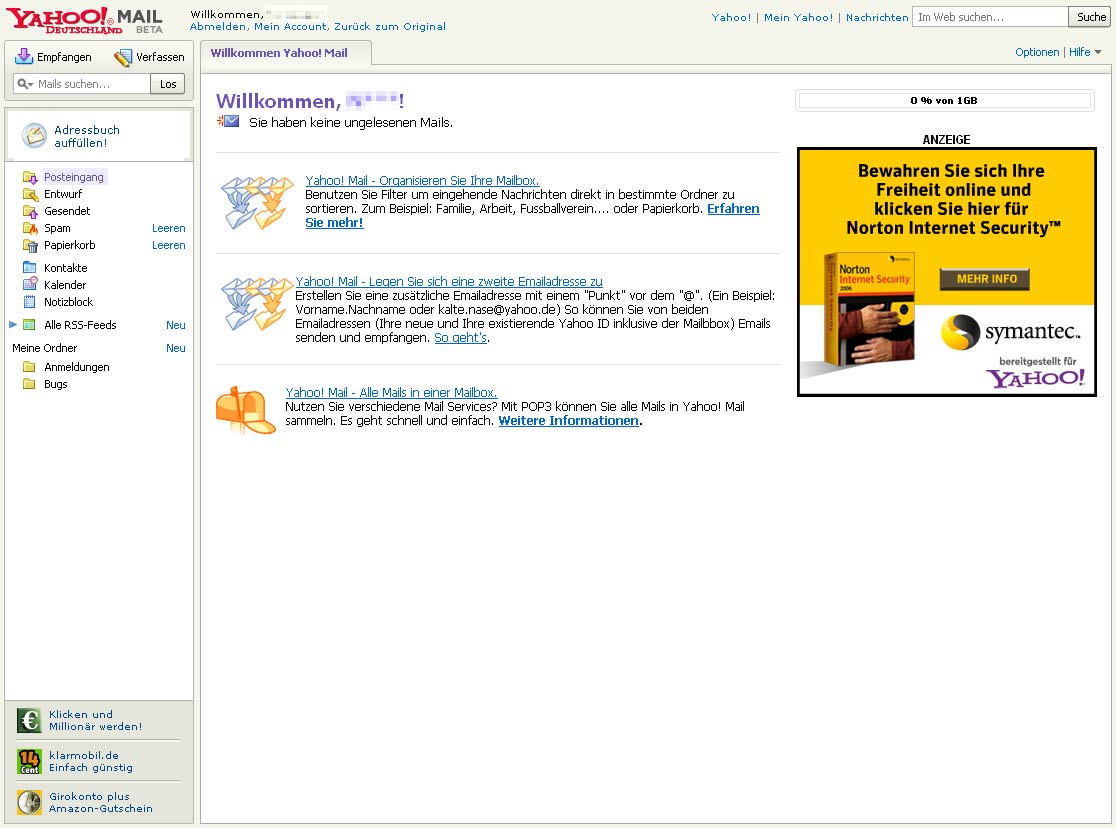
Task: Open the Entwurf folder
Action: point(63,194)
